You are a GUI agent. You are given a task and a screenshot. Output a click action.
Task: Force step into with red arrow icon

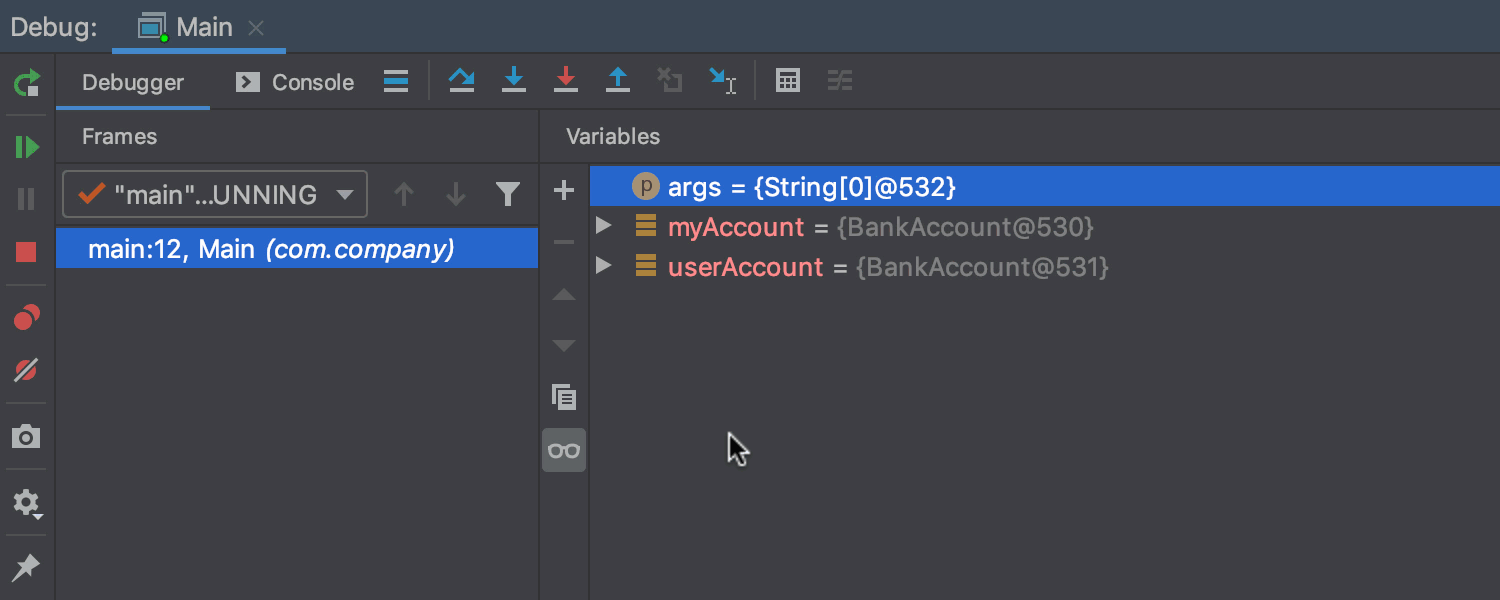coord(566,80)
